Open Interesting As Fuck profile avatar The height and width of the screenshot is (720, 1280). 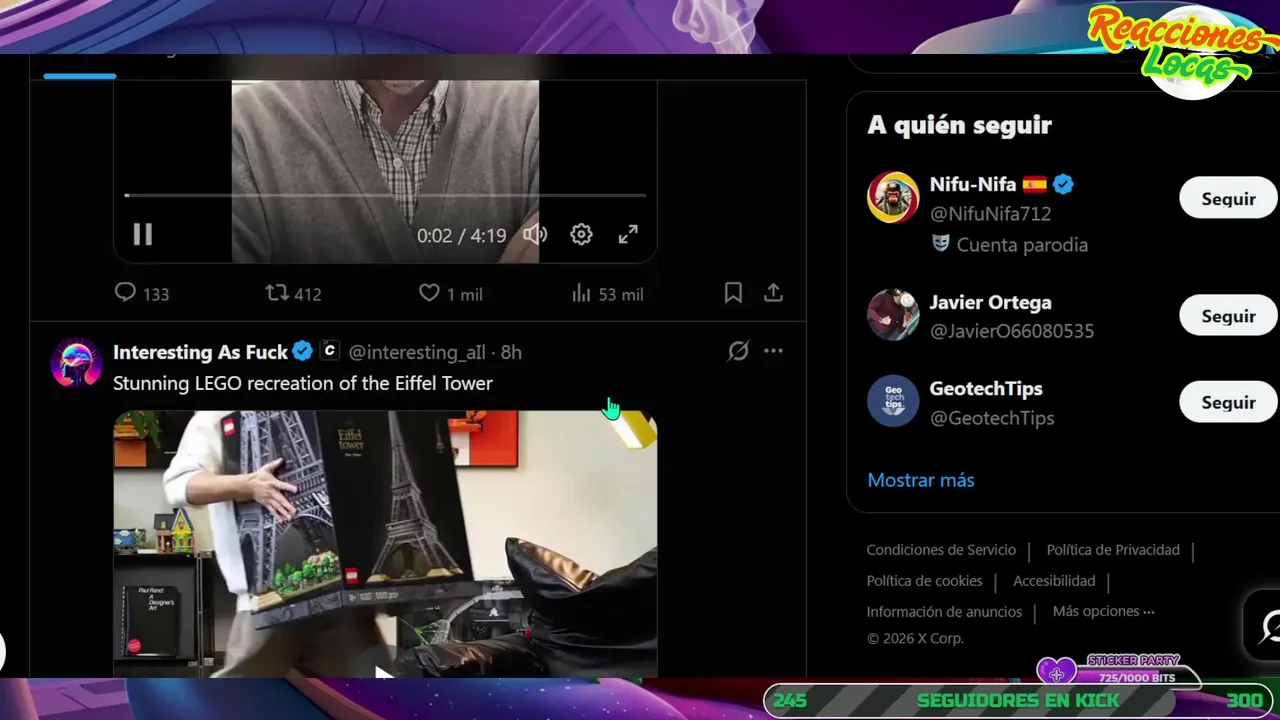[76, 363]
